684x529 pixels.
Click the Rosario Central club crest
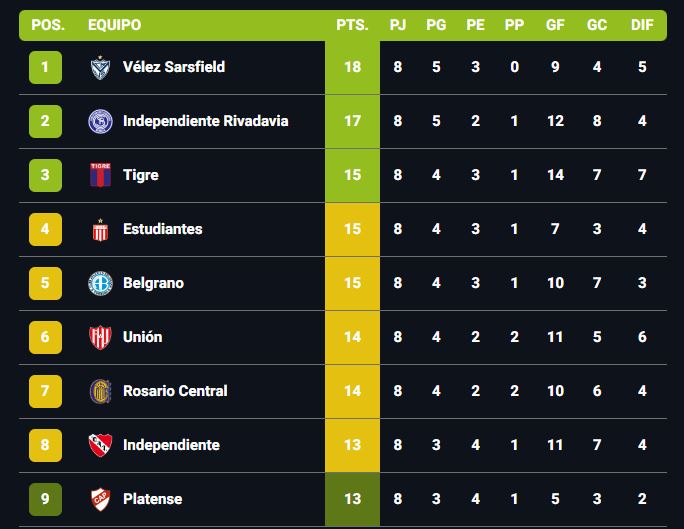click(100, 391)
